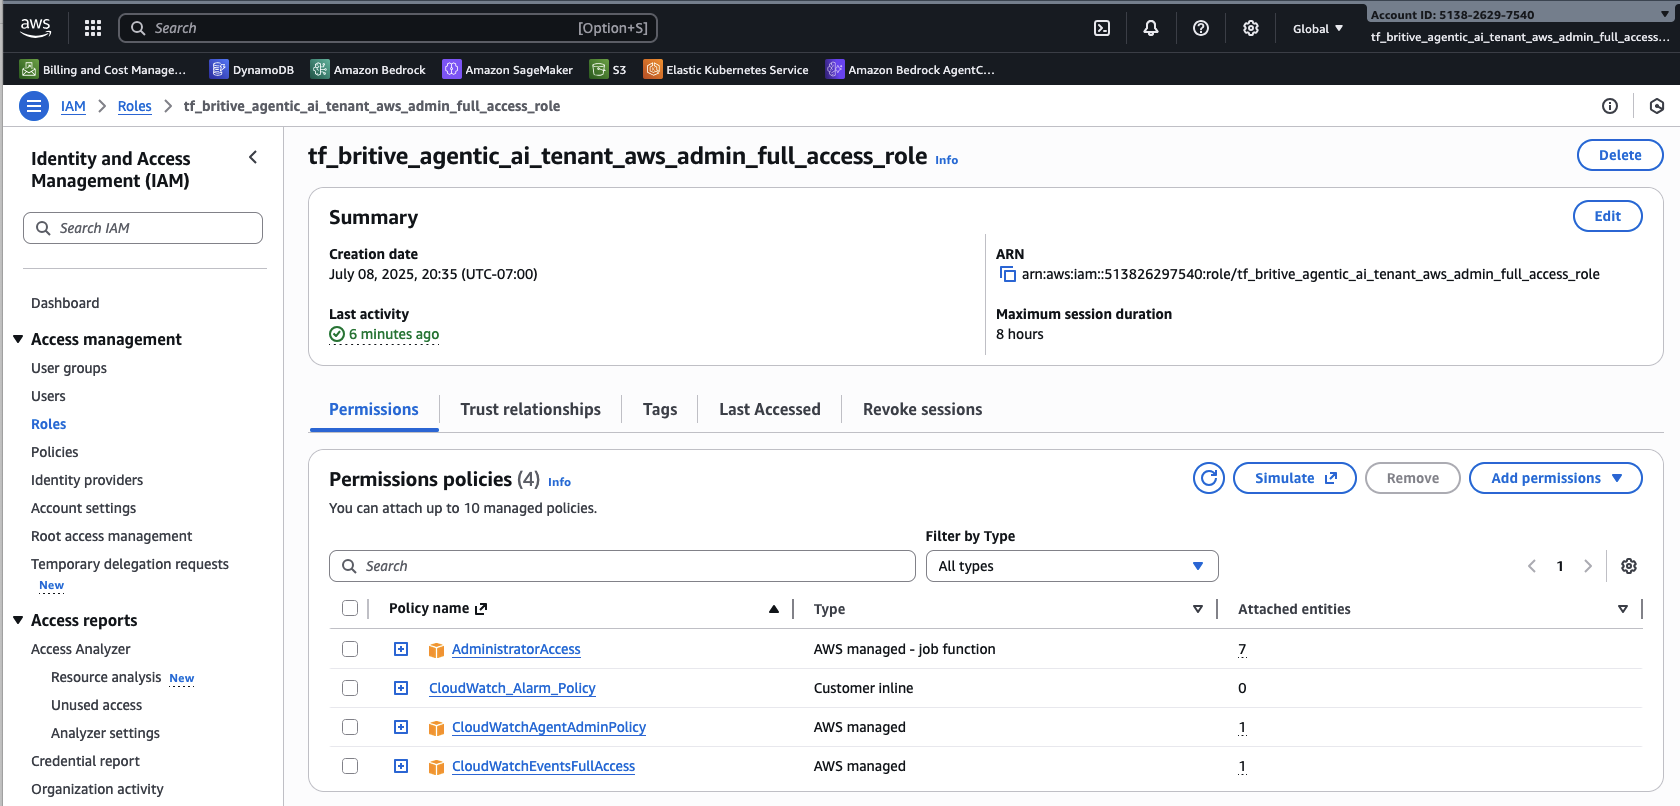Toggle the select-all policies checkbox
1680x806 pixels.
tap(350, 608)
